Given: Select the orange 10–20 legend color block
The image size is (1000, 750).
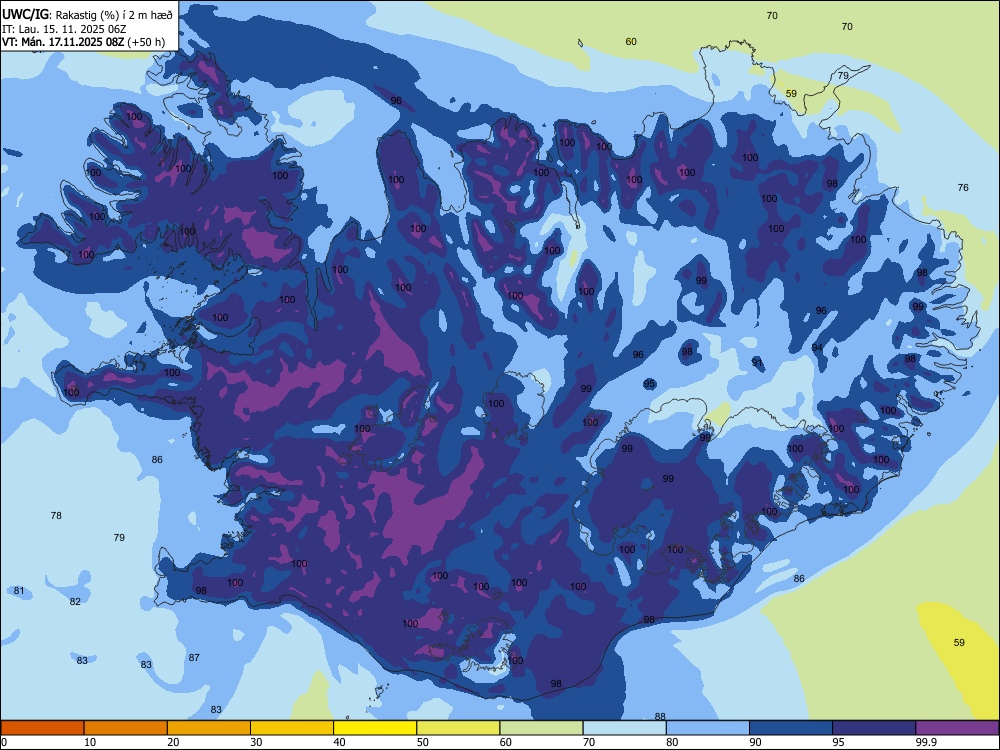Looking at the screenshot, I should 126,728.
